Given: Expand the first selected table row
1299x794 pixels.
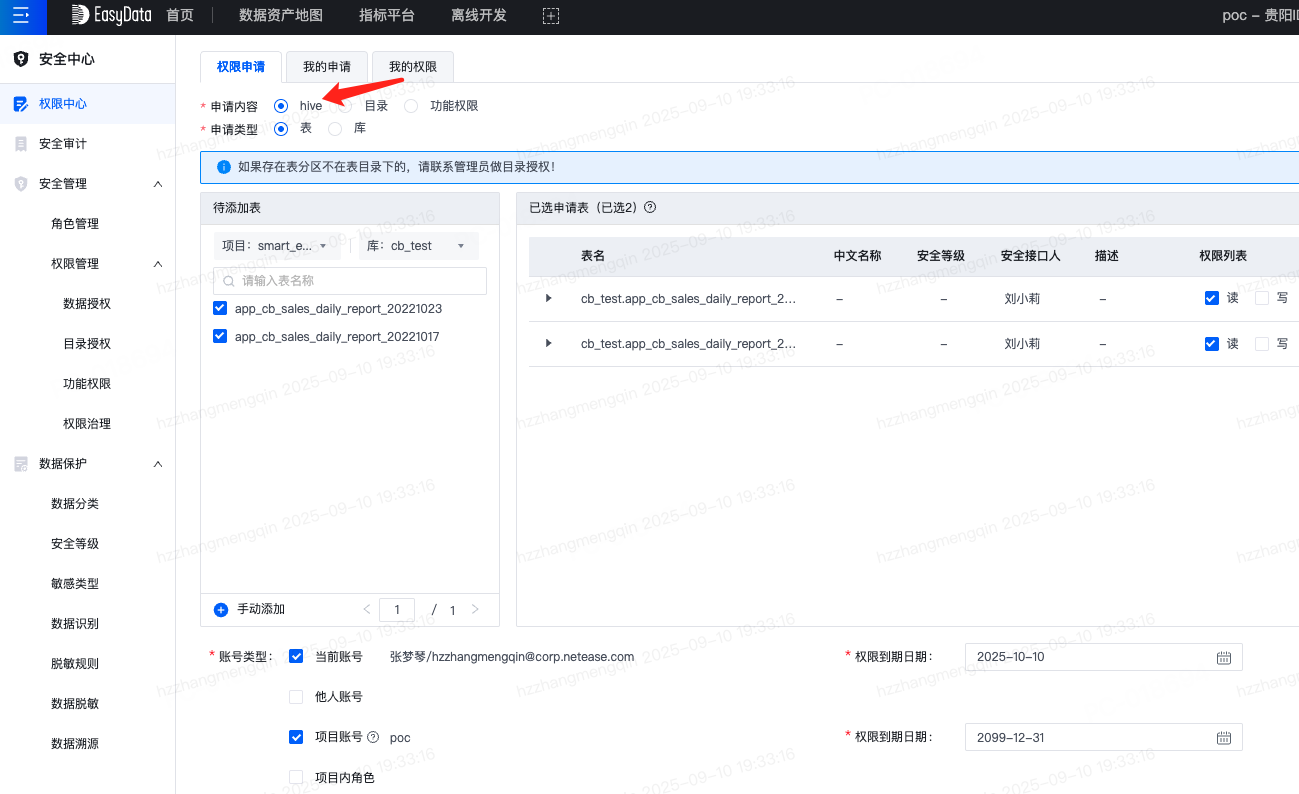Looking at the screenshot, I should tap(548, 298).
